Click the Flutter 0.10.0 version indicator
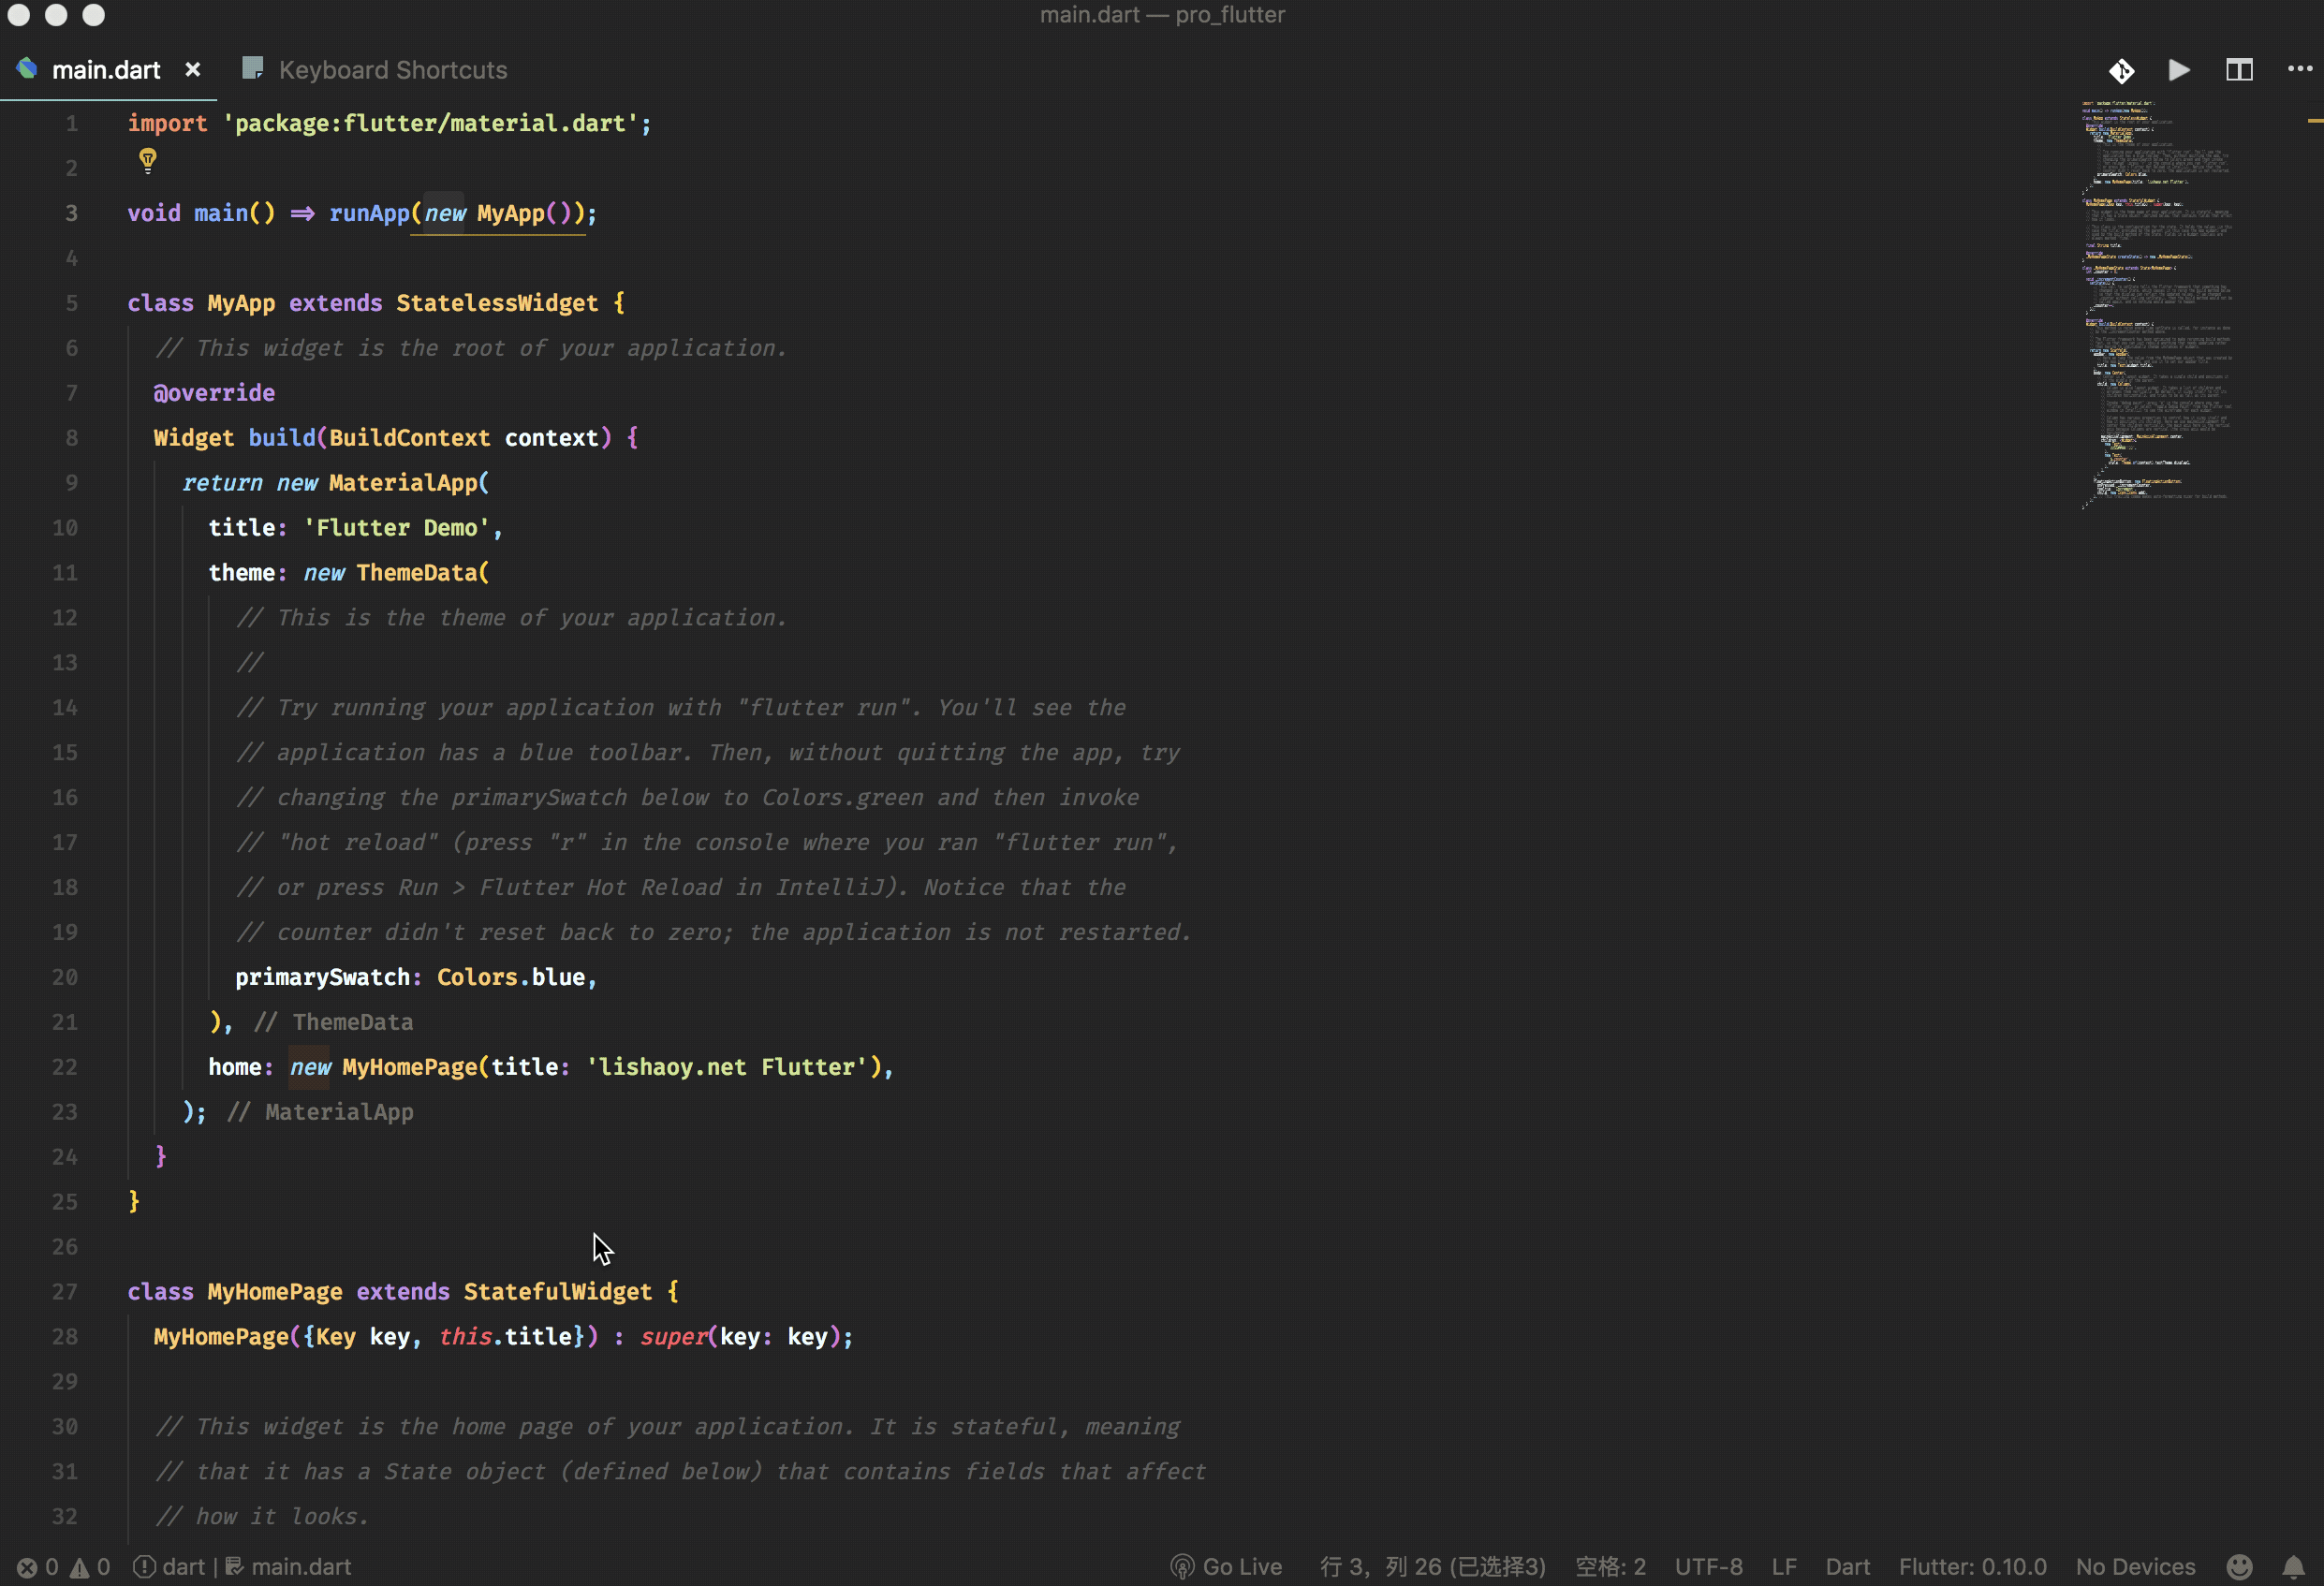The width and height of the screenshot is (2324, 1586). (x=1972, y=1567)
